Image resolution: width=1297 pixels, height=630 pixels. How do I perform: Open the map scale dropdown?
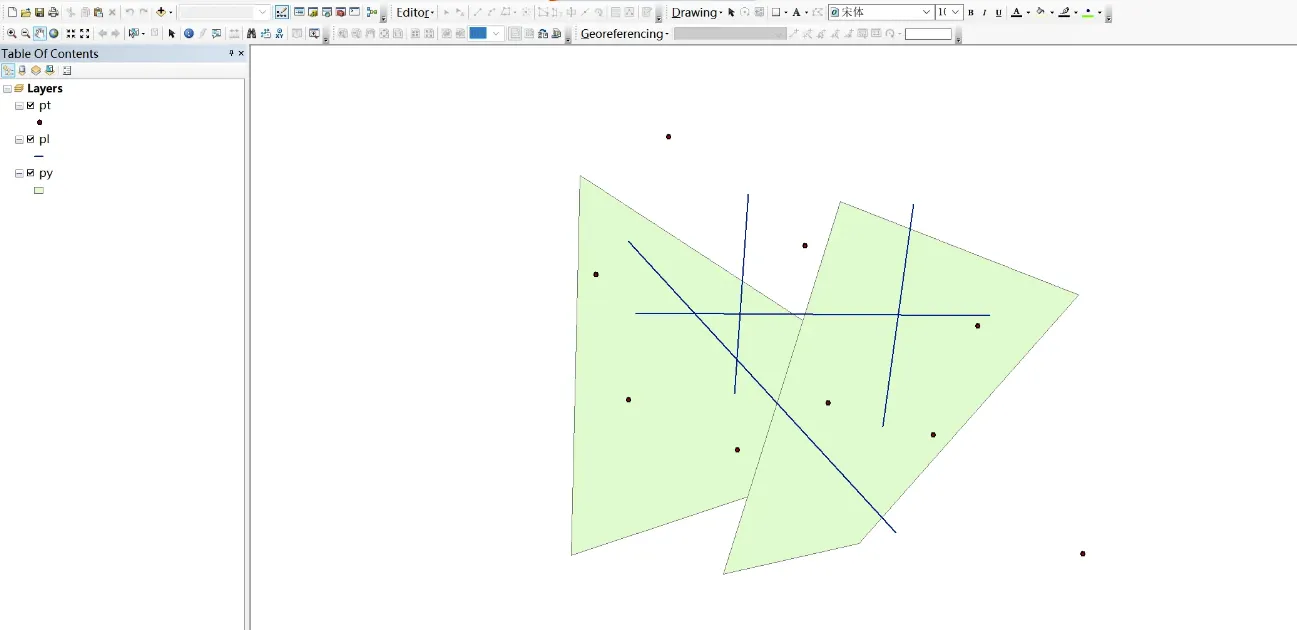(263, 12)
